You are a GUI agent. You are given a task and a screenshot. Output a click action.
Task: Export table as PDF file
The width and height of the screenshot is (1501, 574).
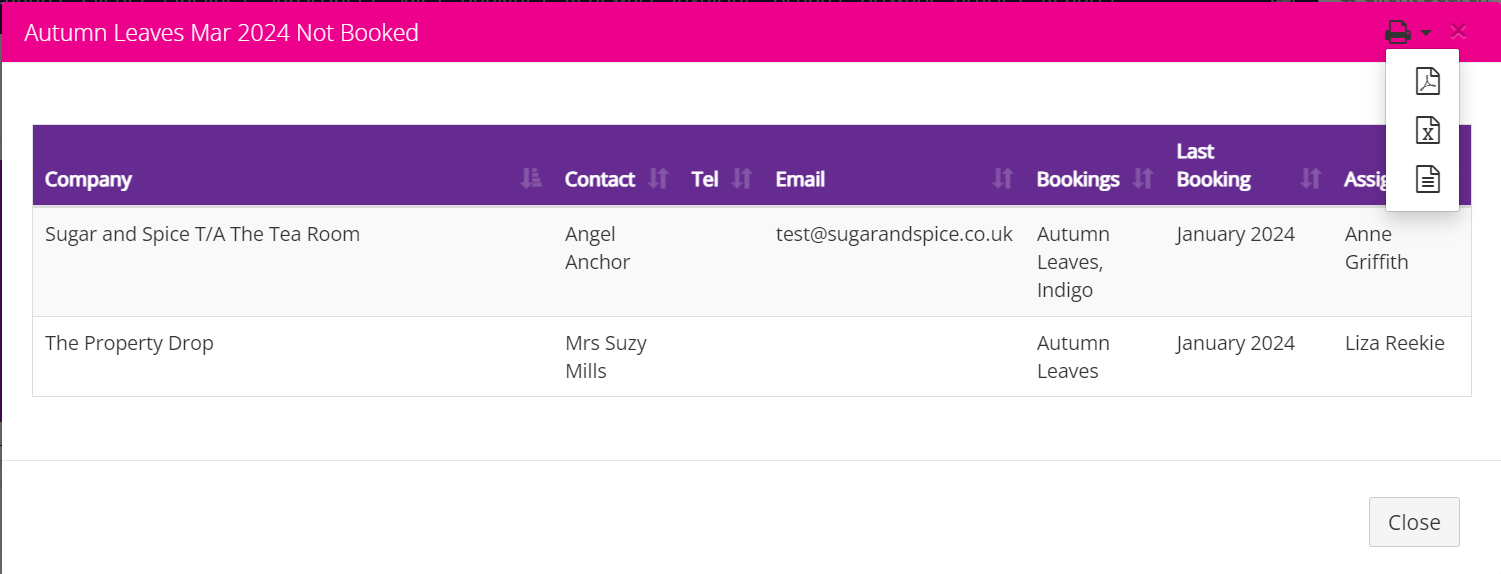[1428, 81]
